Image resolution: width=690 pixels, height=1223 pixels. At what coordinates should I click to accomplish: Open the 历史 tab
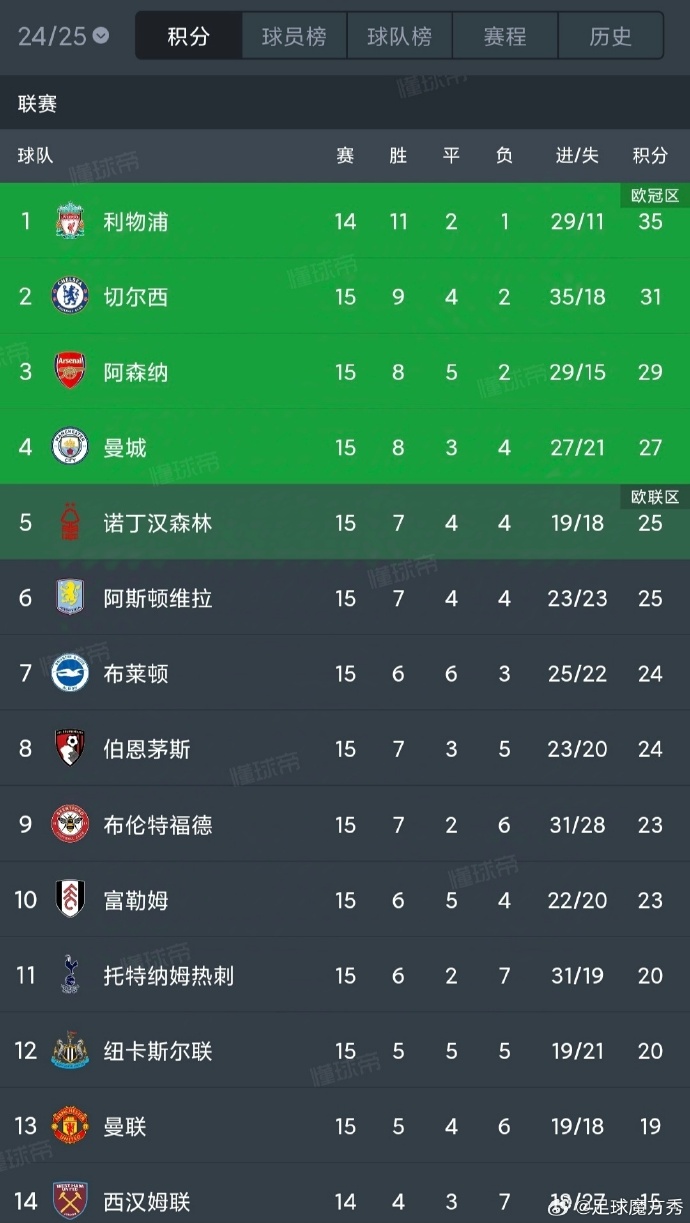tap(610, 37)
